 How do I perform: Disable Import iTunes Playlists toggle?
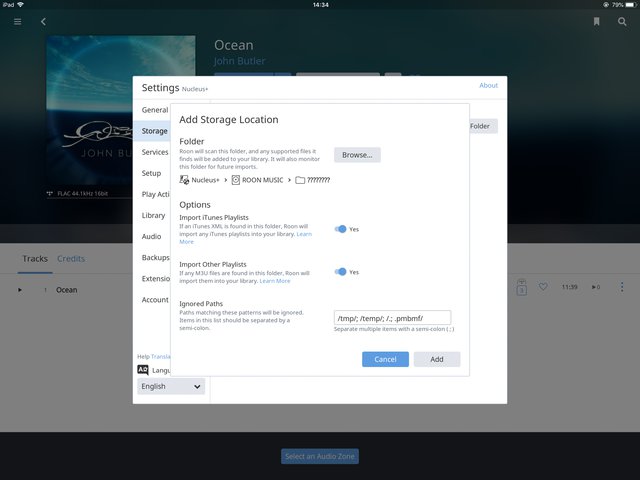pyautogui.click(x=341, y=229)
